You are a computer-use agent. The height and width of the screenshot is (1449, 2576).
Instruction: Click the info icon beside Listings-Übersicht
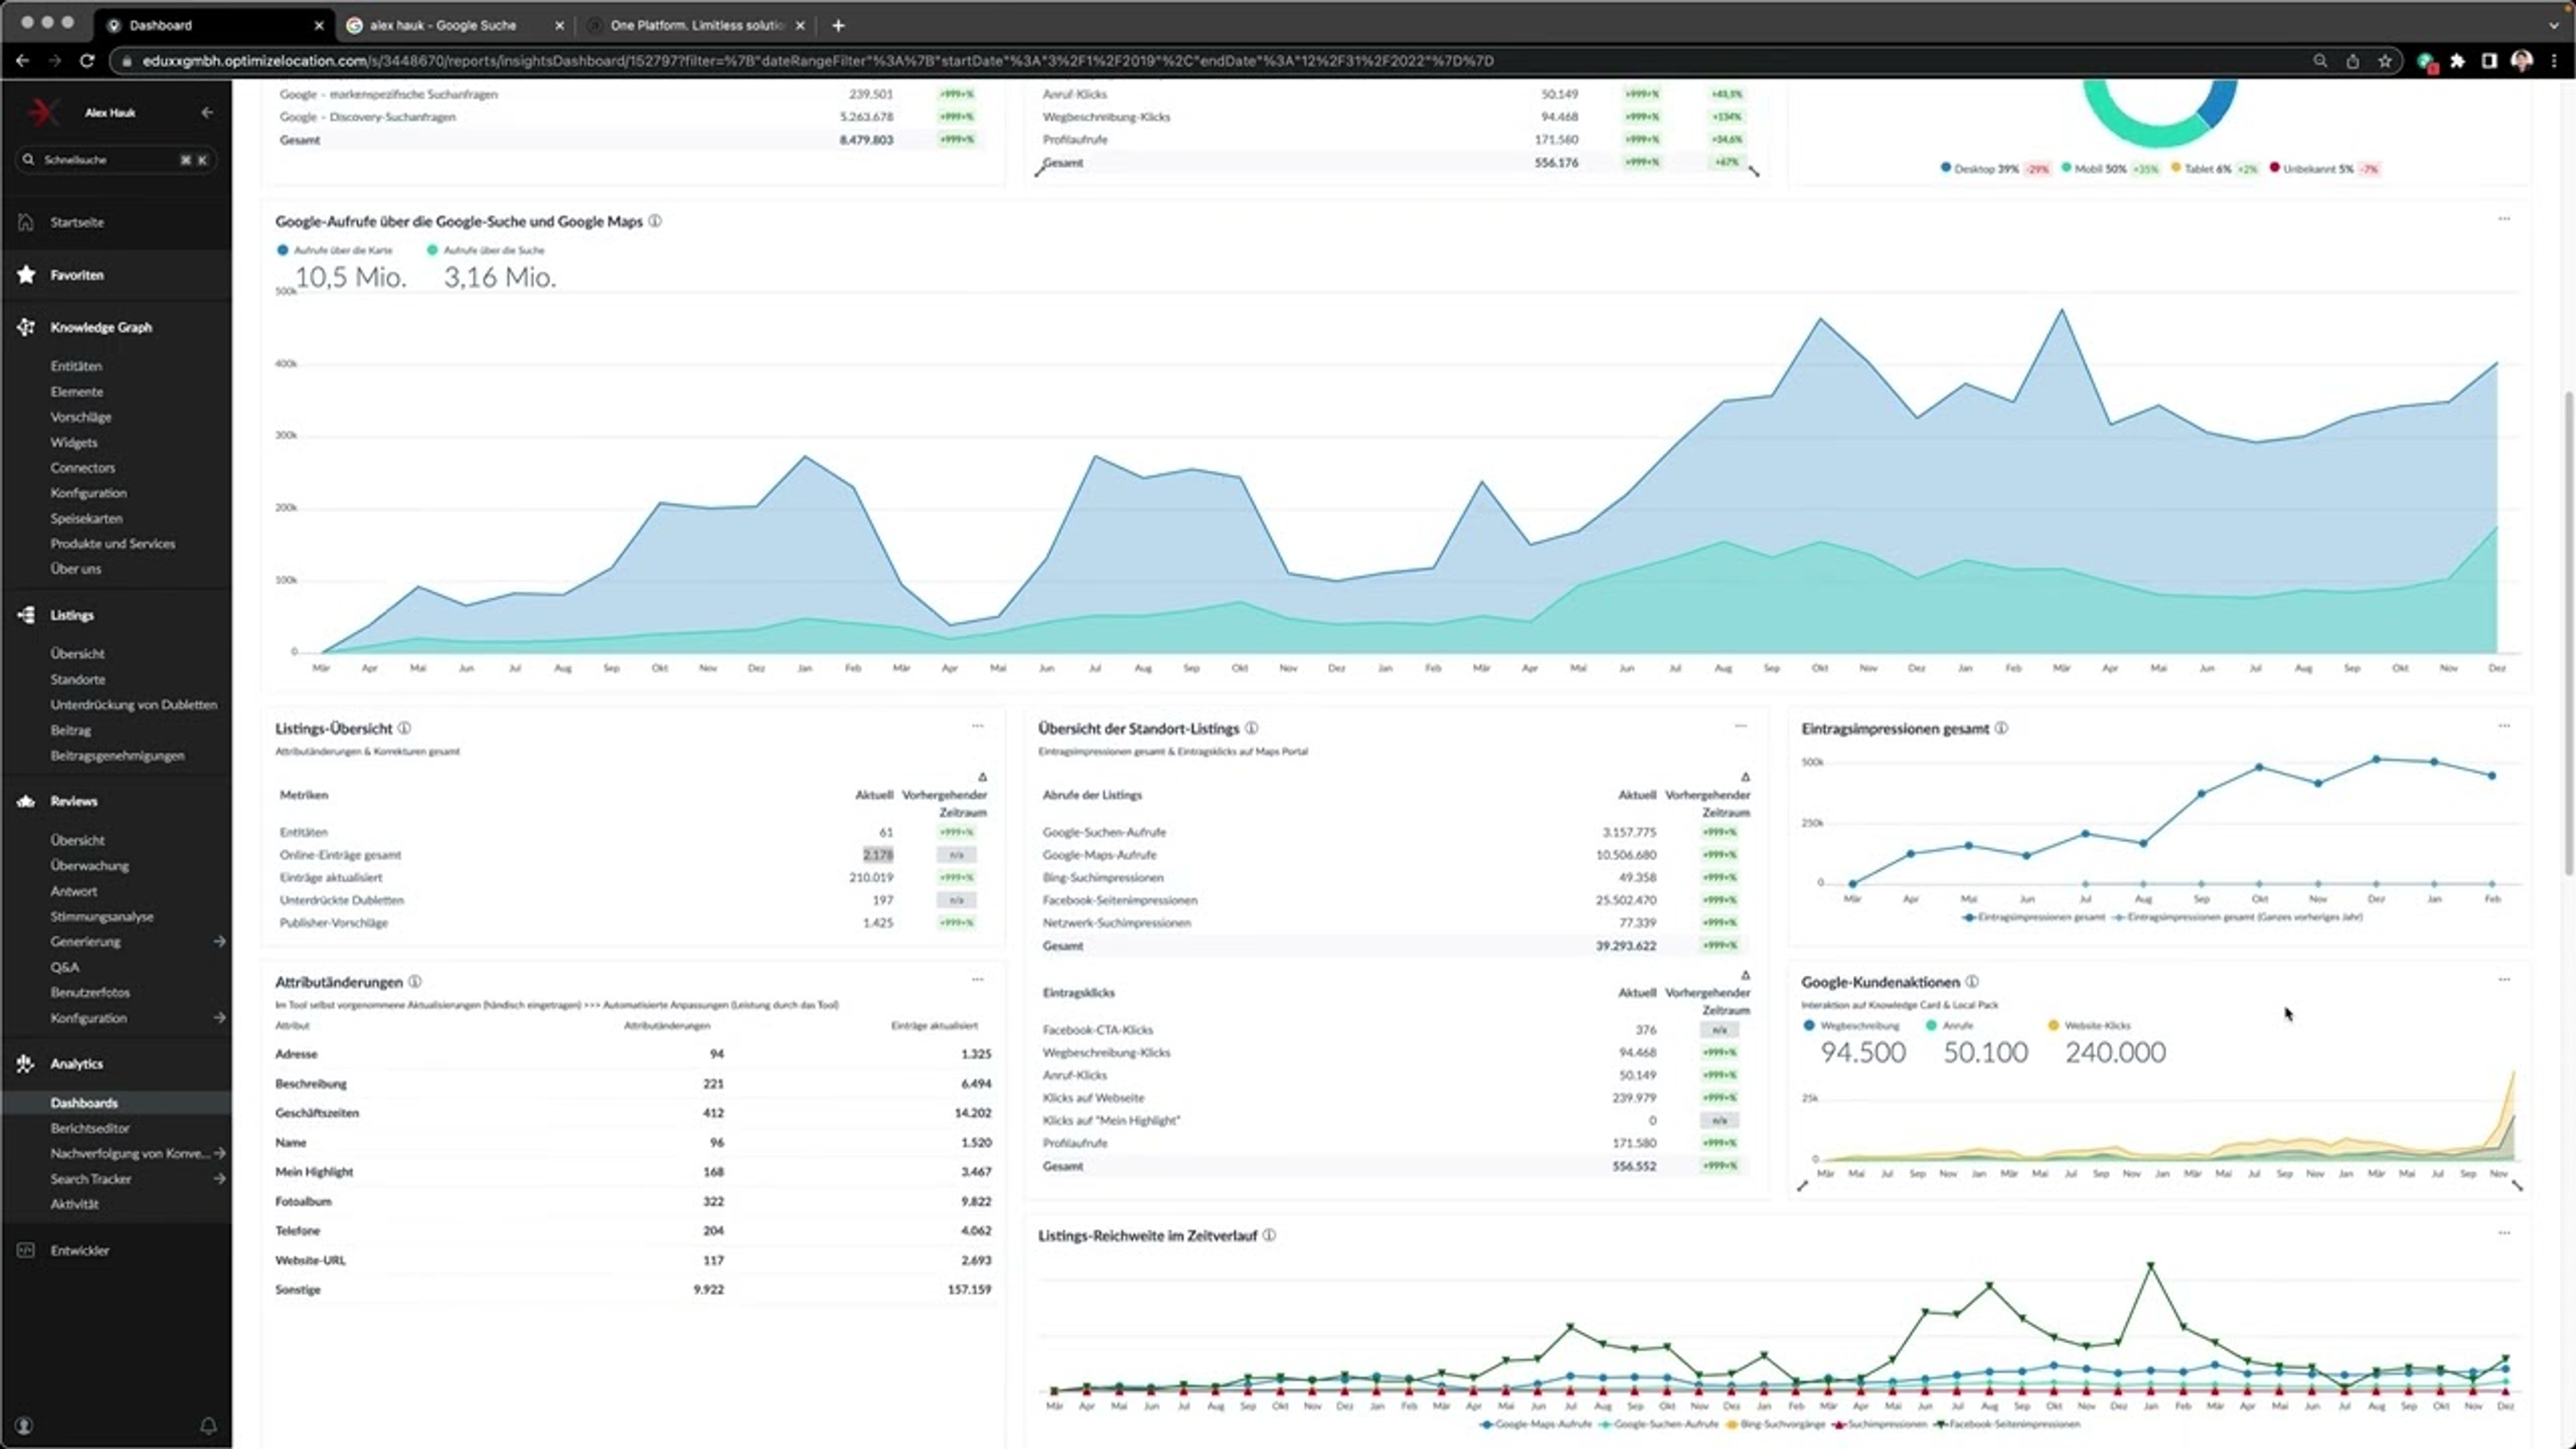pos(404,728)
